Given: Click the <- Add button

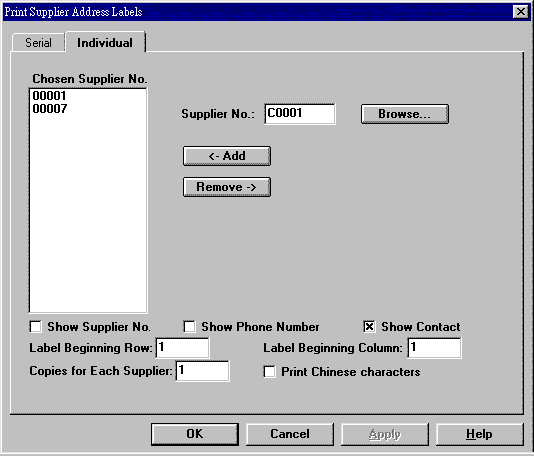Looking at the screenshot, I should coord(227,156).
